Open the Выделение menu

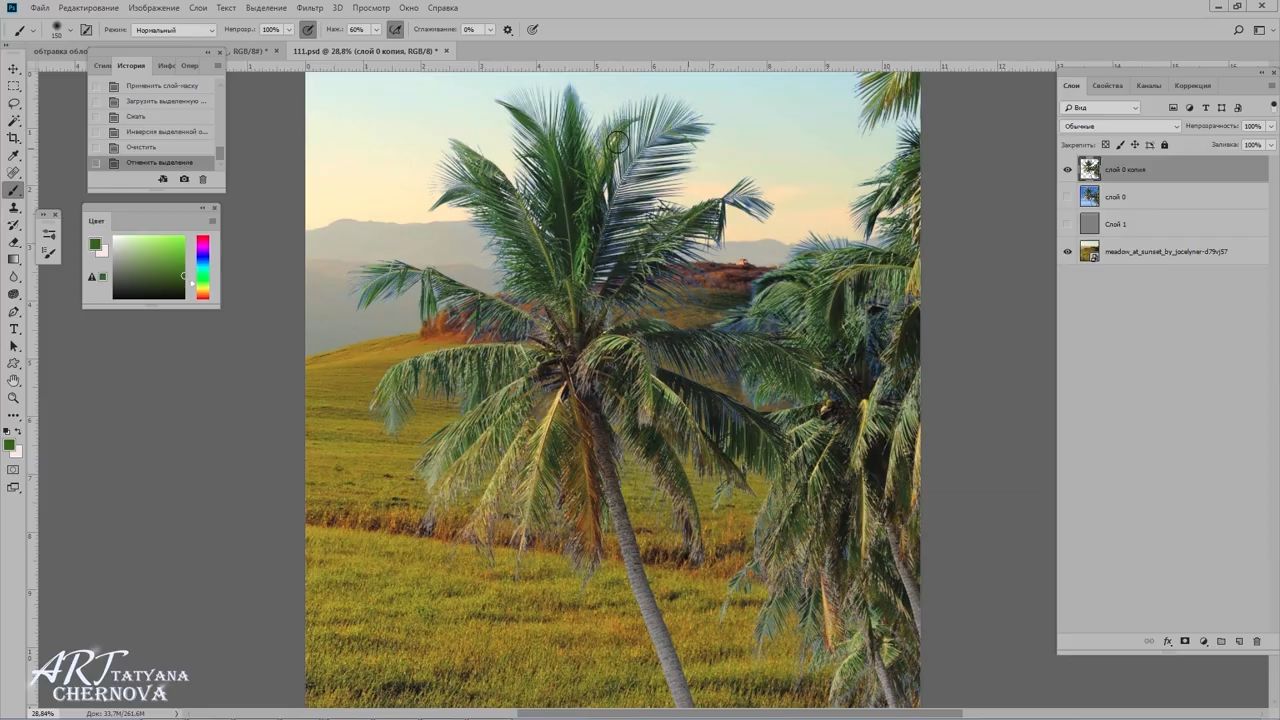(x=266, y=7)
